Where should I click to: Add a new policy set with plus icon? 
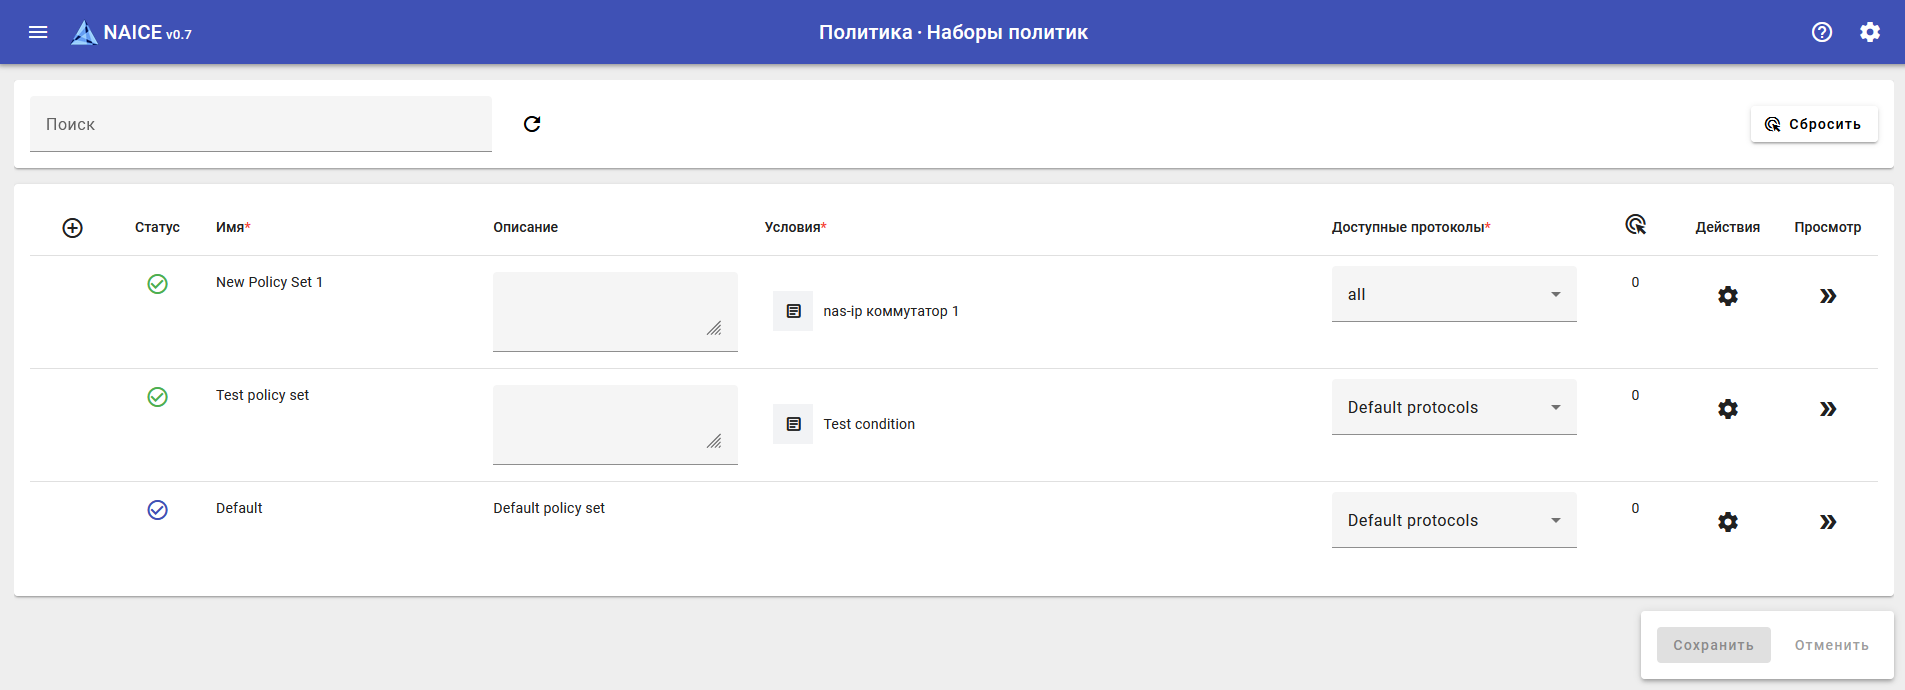click(72, 228)
